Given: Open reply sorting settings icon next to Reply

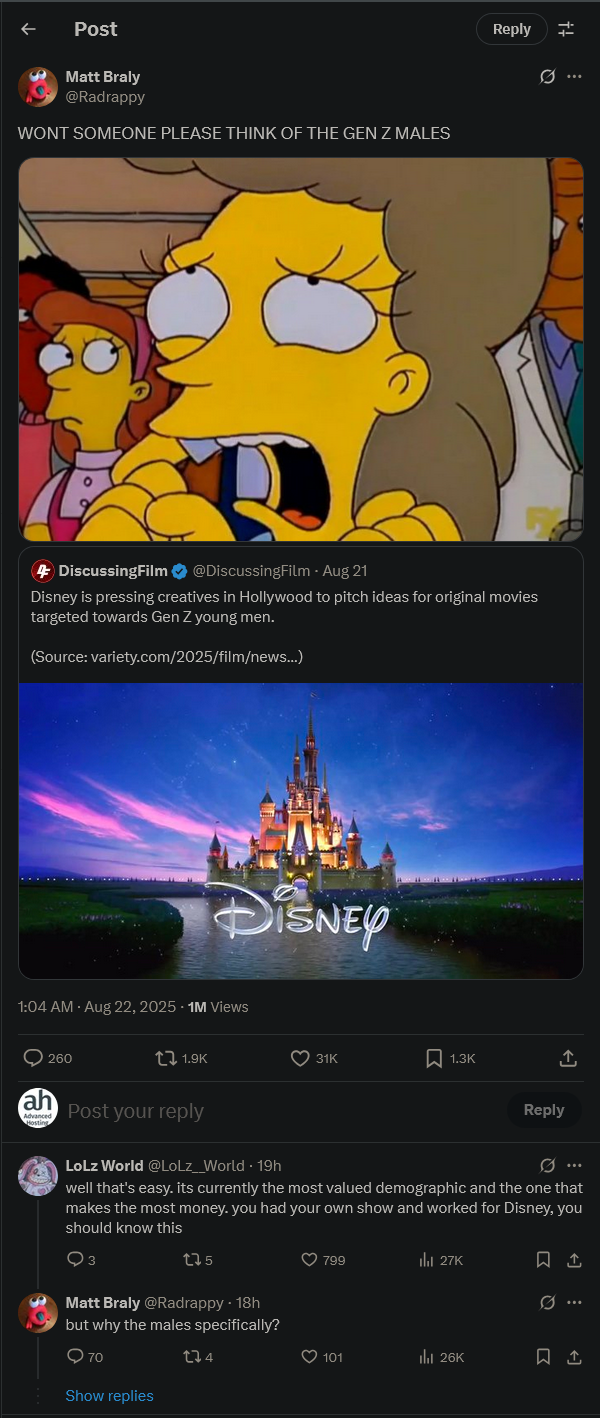Looking at the screenshot, I should click(x=566, y=29).
